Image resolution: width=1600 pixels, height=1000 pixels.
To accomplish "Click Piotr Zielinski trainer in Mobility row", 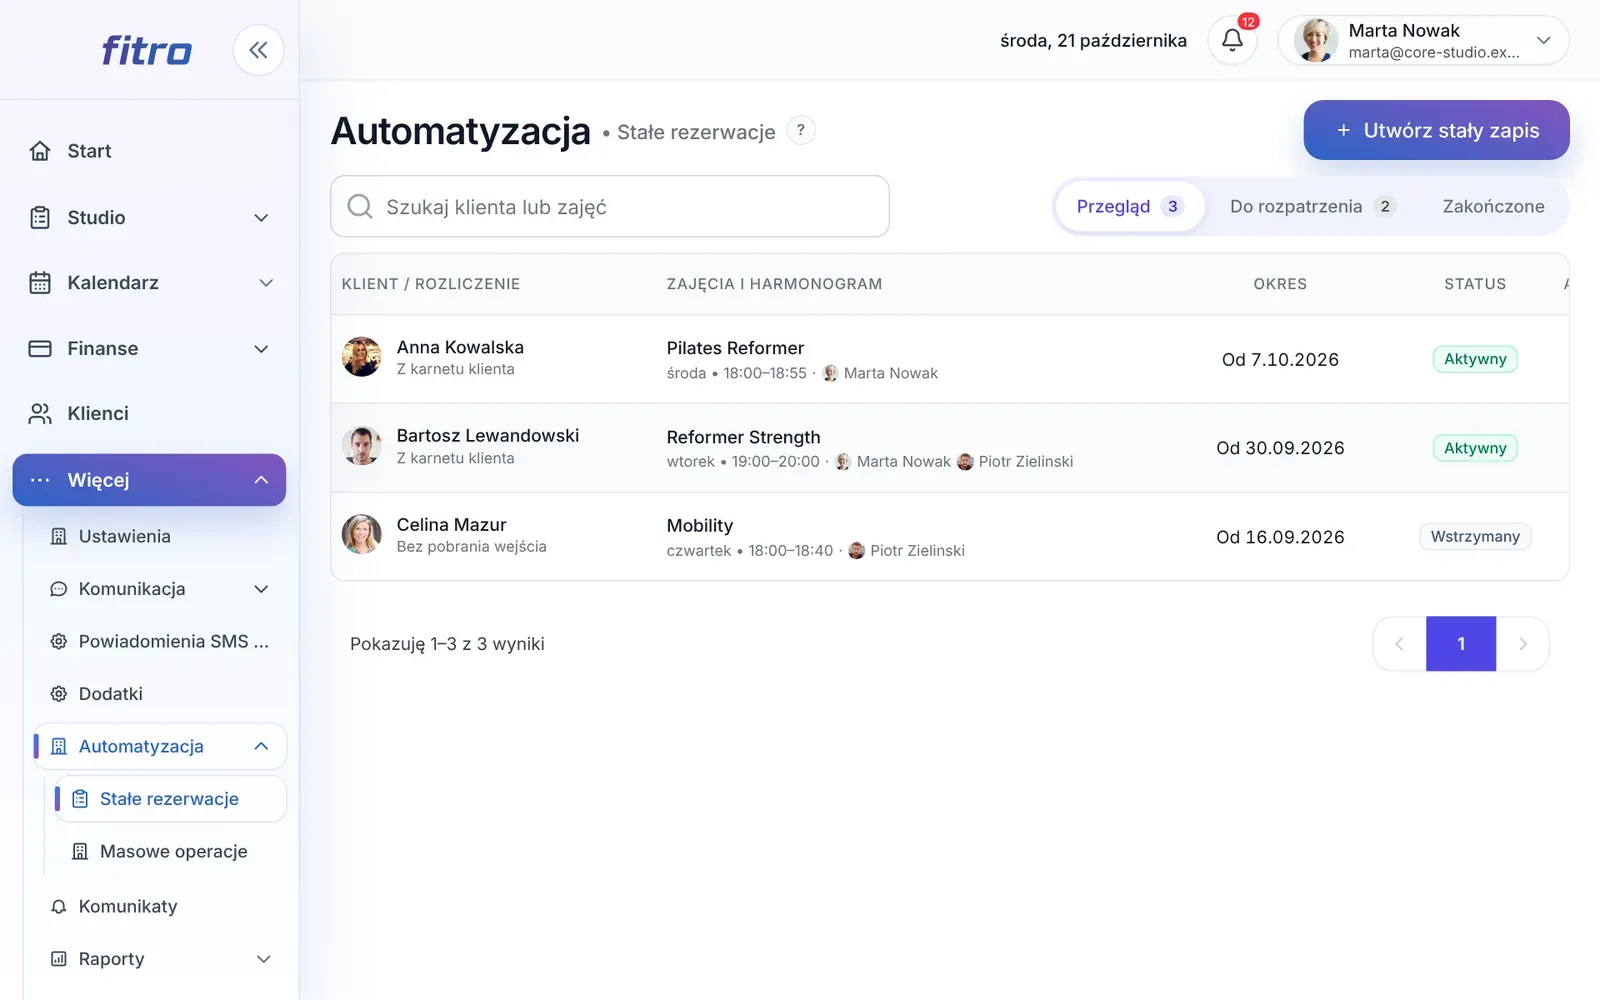I will point(907,551).
